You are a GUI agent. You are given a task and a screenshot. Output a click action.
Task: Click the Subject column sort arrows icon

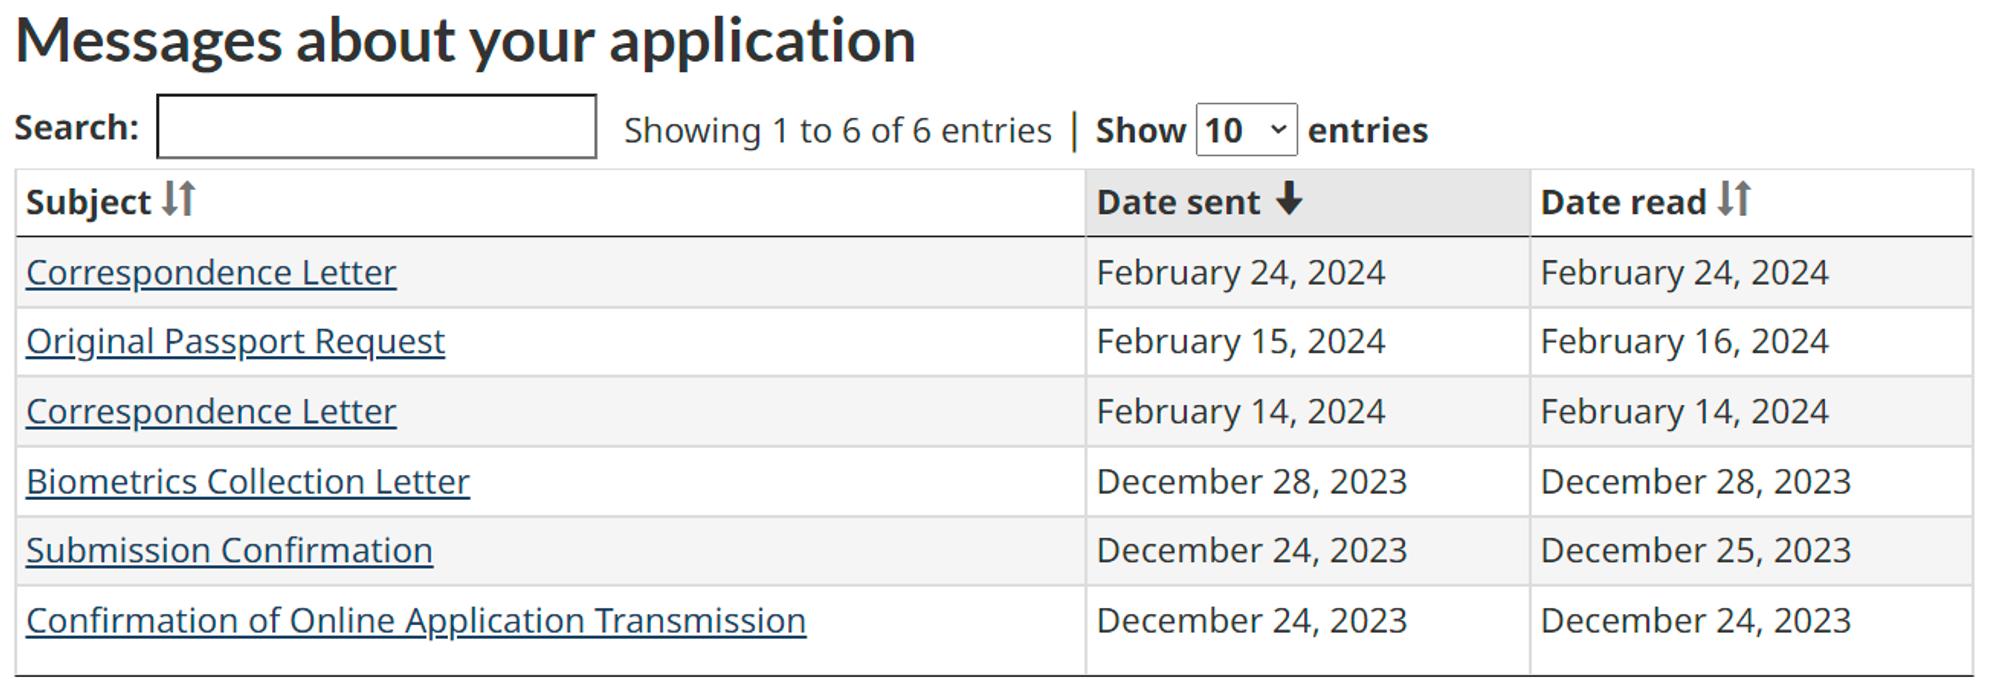click(179, 199)
